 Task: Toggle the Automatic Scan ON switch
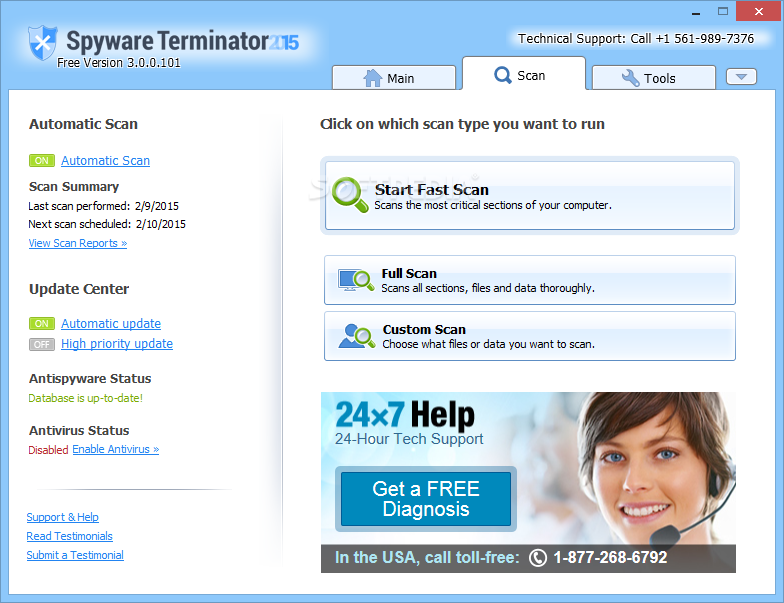pyautogui.click(x=42, y=160)
